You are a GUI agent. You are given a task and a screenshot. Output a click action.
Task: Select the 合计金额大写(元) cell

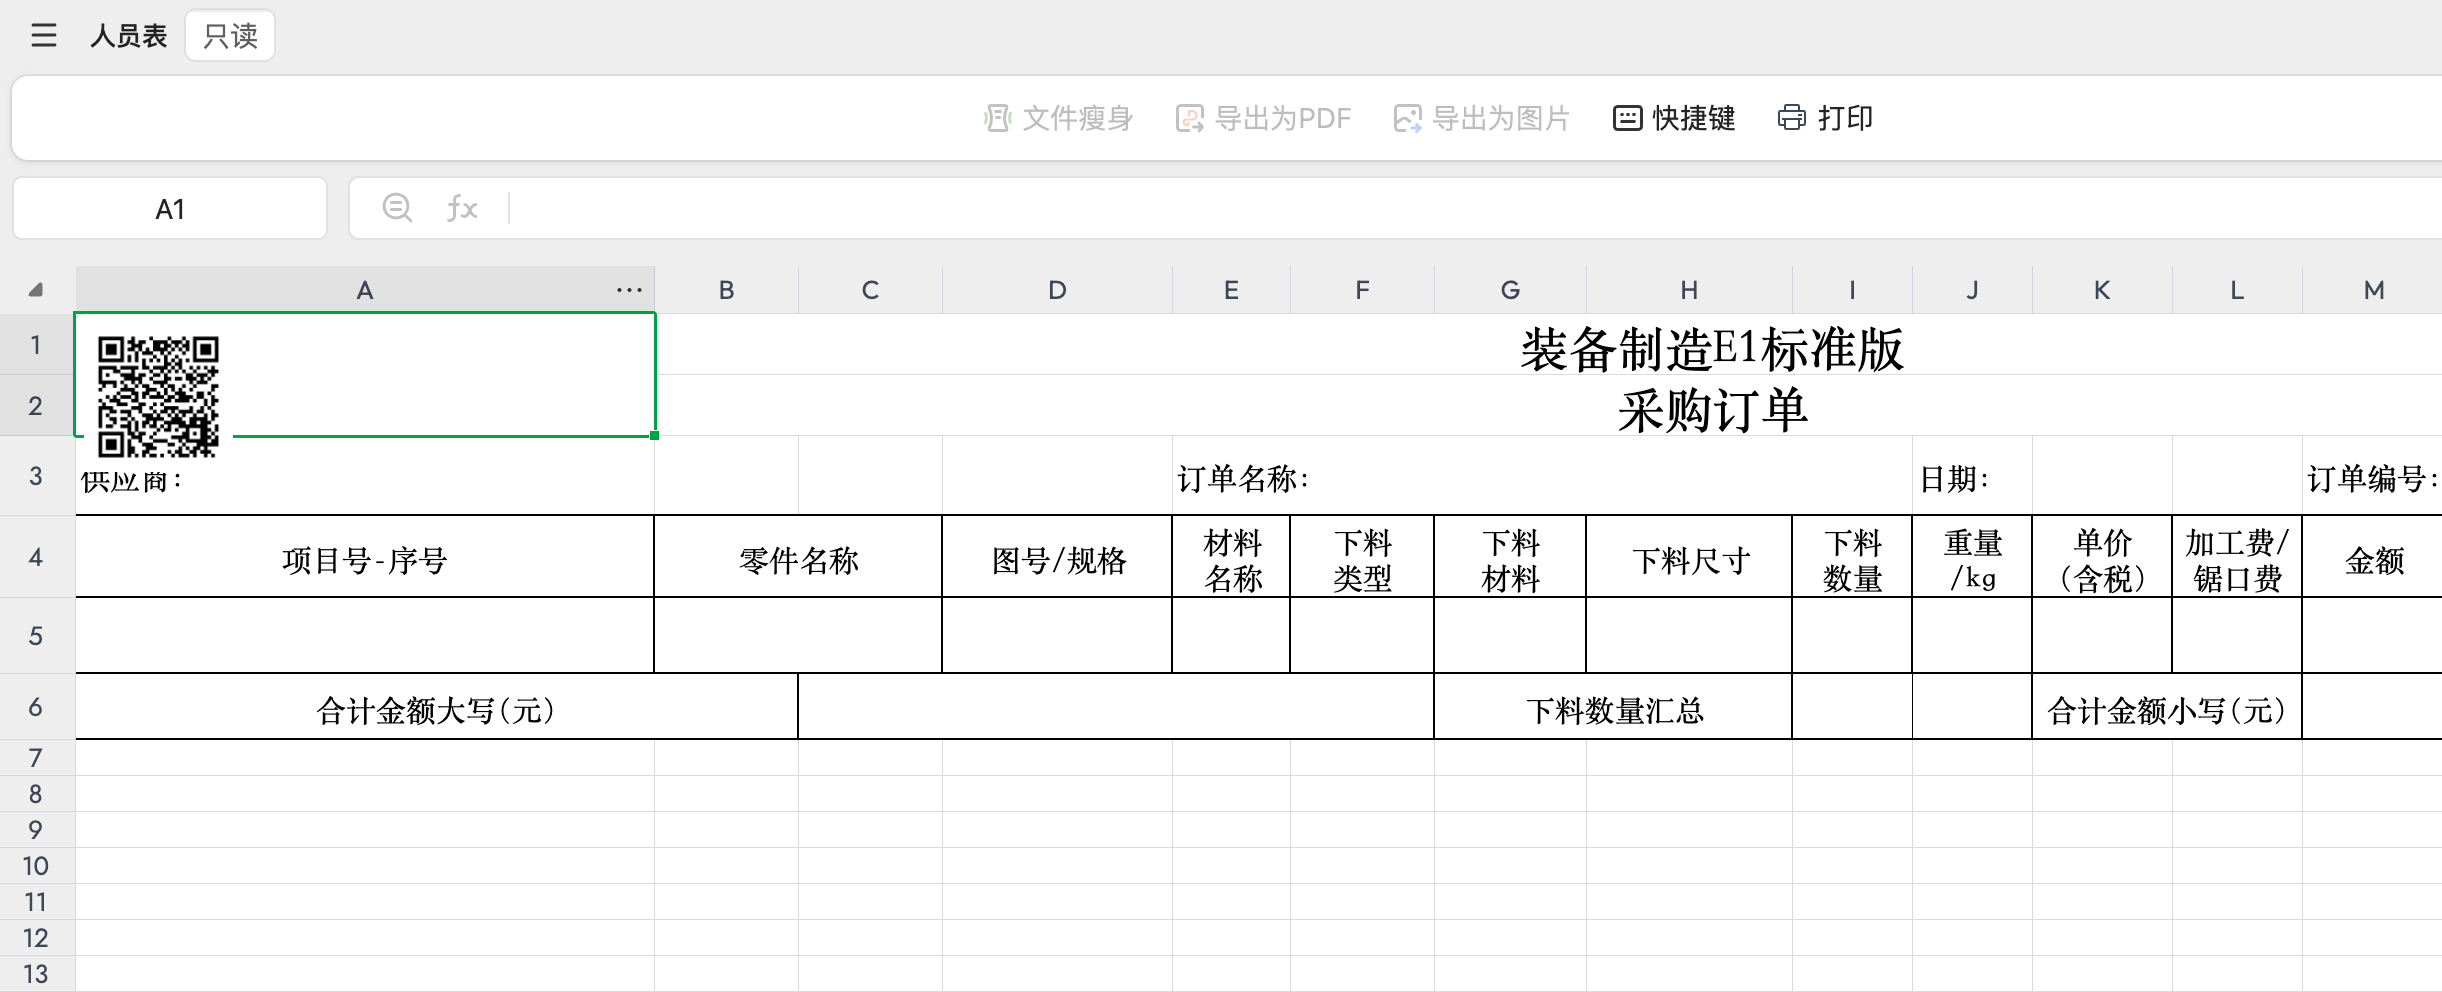click(436, 709)
